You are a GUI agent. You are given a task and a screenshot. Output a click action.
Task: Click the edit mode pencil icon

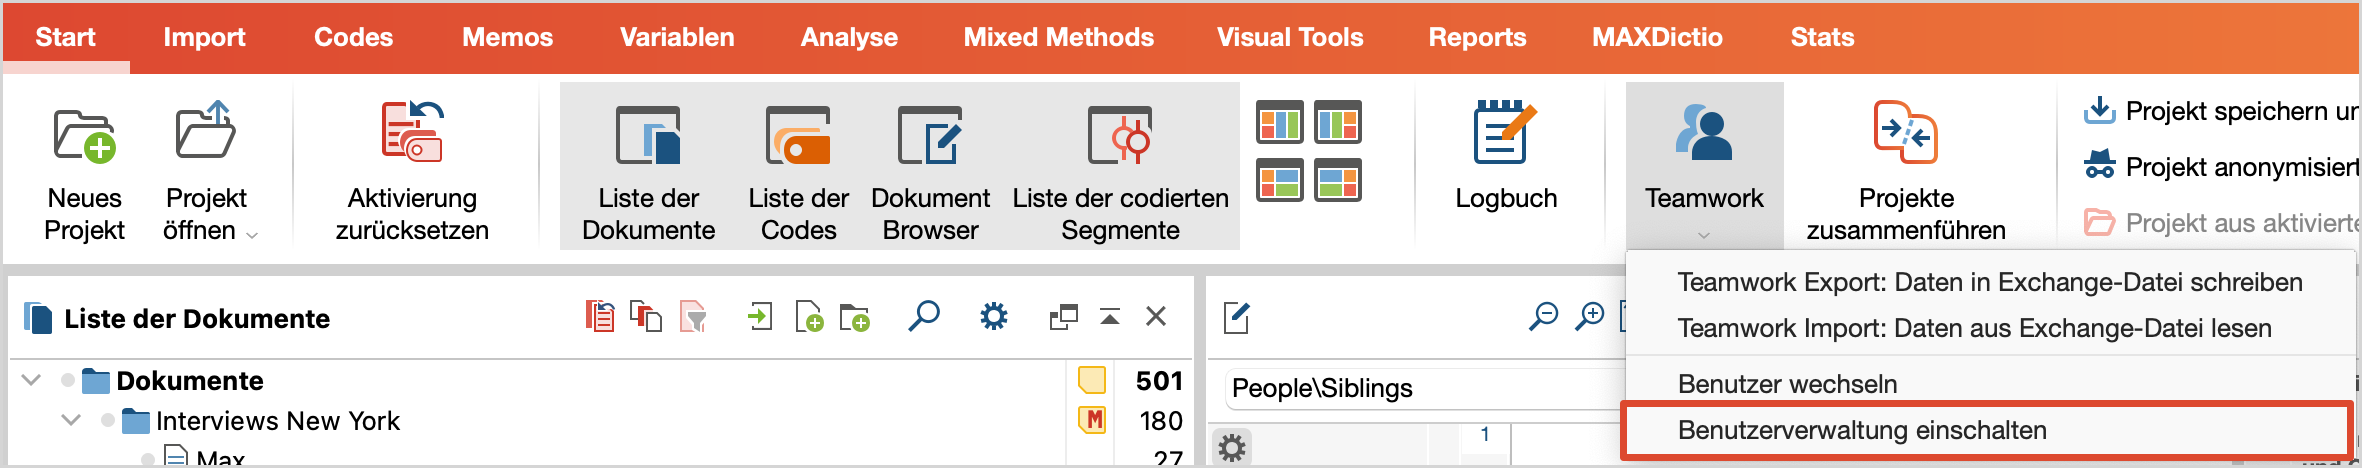coord(1237,318)
